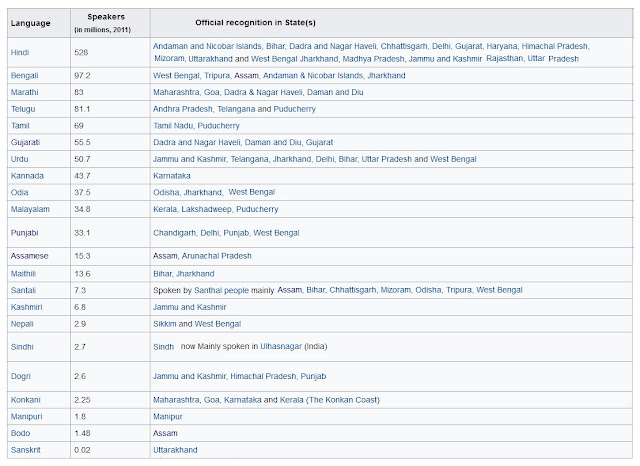Viewport: 640px width, 466px height.
Task: Open the Konkani language link
Action: pyautogui.click(x=25, y=400)
